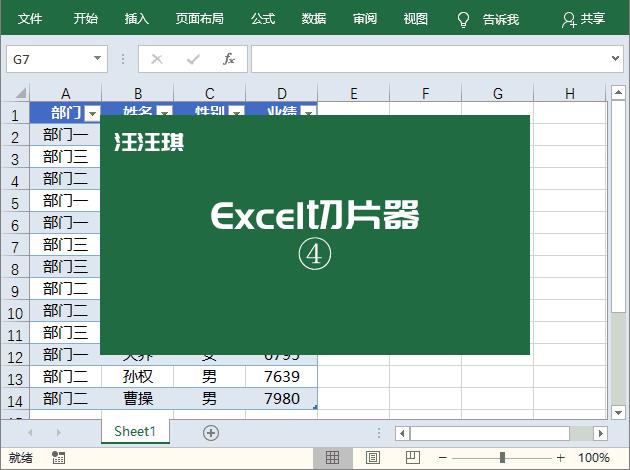Screen dimensions: 630x470
Task: Select the 数据 ribbon tab
Action: (314, 18)
